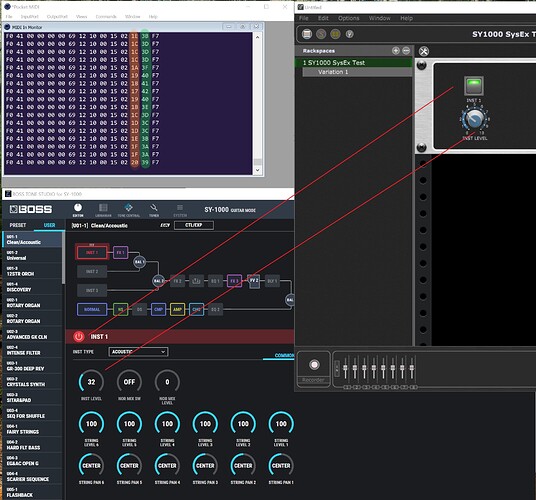This screenshot has height=500, width=536.
Task: Open the panel edit wrench icon
Action: tap(424, 51)
